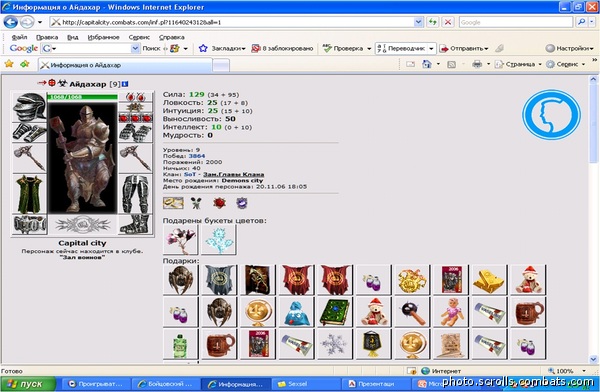Open the Правка menu
600x392 pixels.
tap(47, 37)
